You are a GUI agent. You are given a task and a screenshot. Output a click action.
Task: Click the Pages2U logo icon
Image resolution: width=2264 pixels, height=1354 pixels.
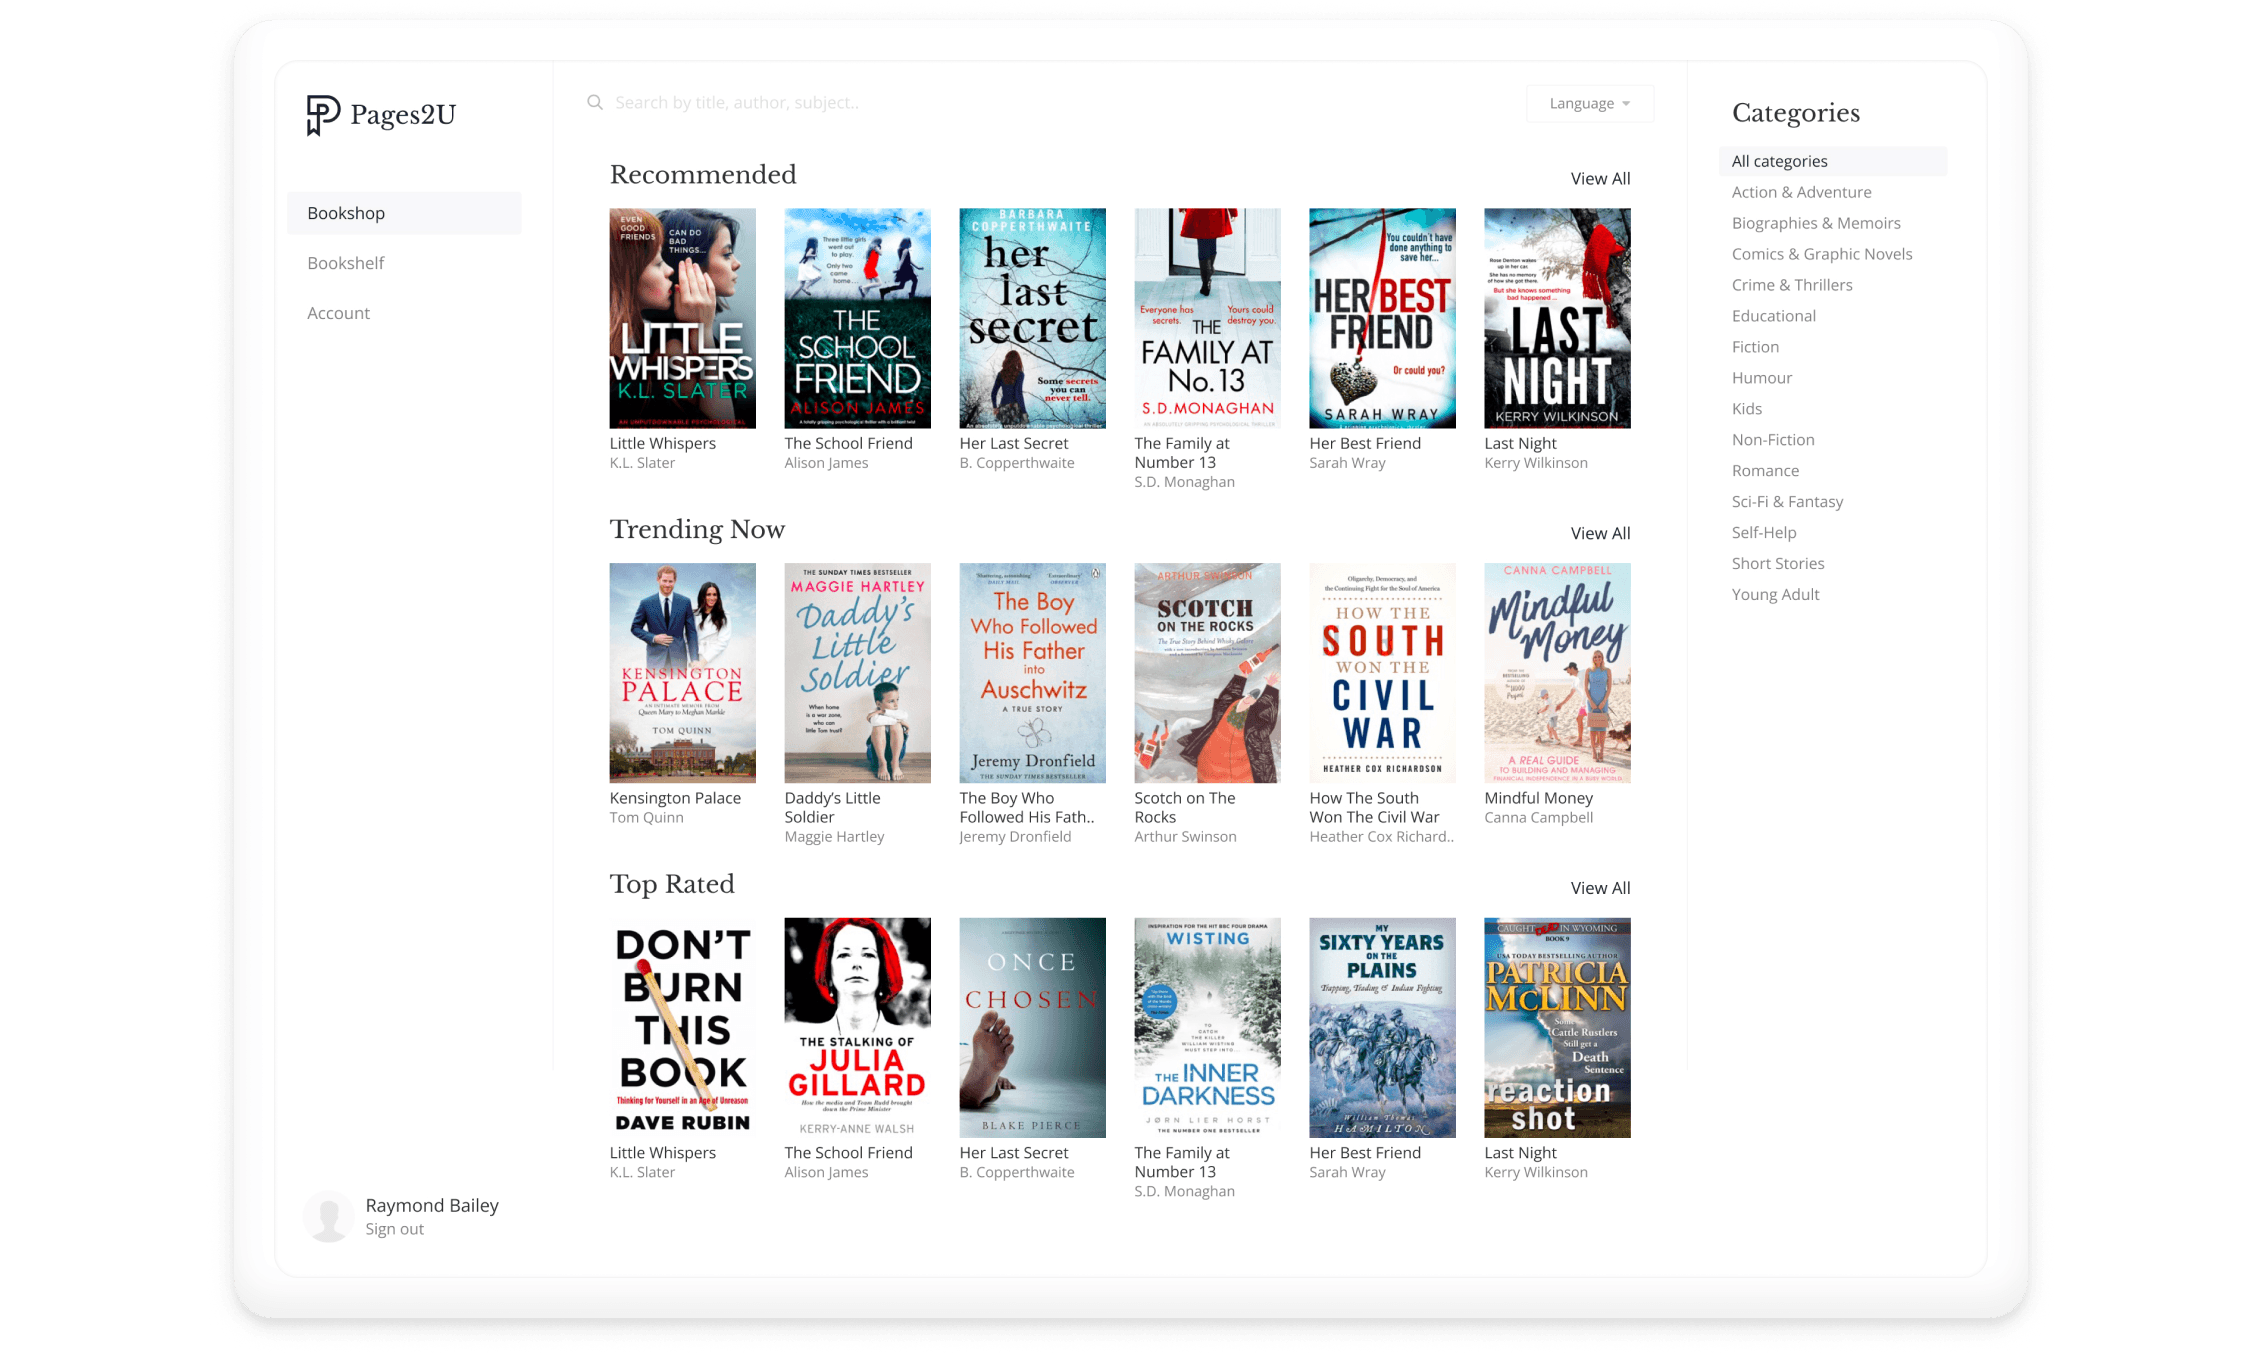pos(323,115)
